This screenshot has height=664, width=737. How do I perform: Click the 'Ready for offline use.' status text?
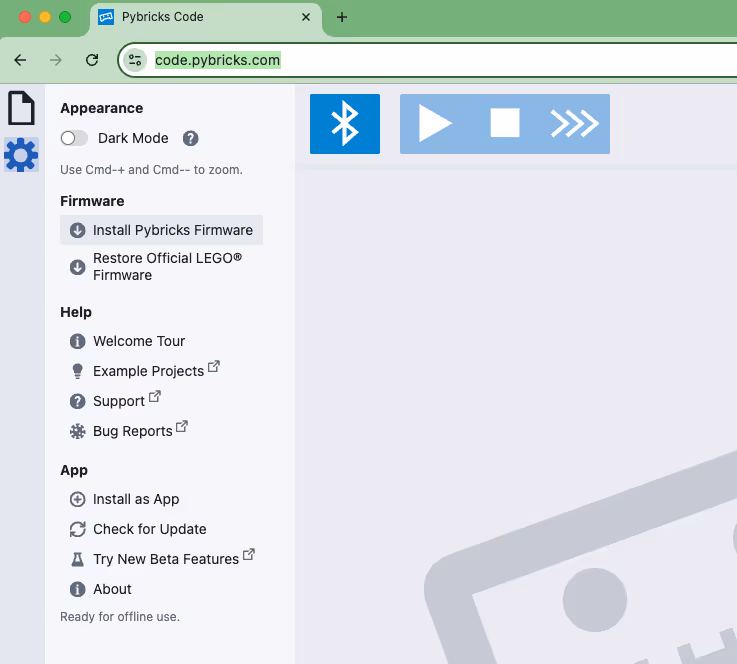click(x=120, y=617)
